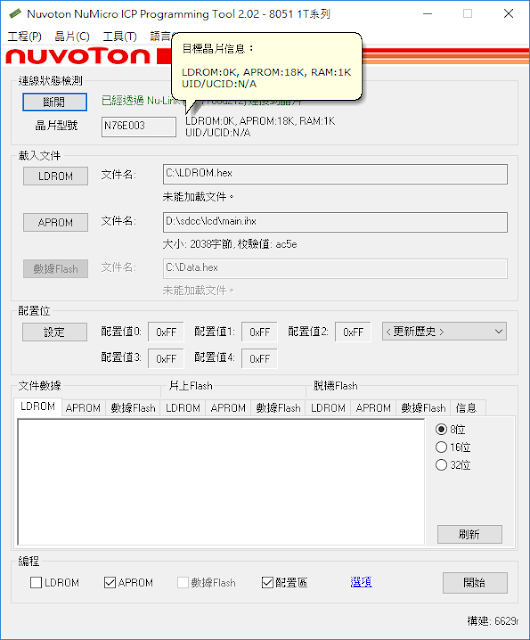530x640 pixels.
Task: Click the LDROM load file button
Action: pos(55,176)
